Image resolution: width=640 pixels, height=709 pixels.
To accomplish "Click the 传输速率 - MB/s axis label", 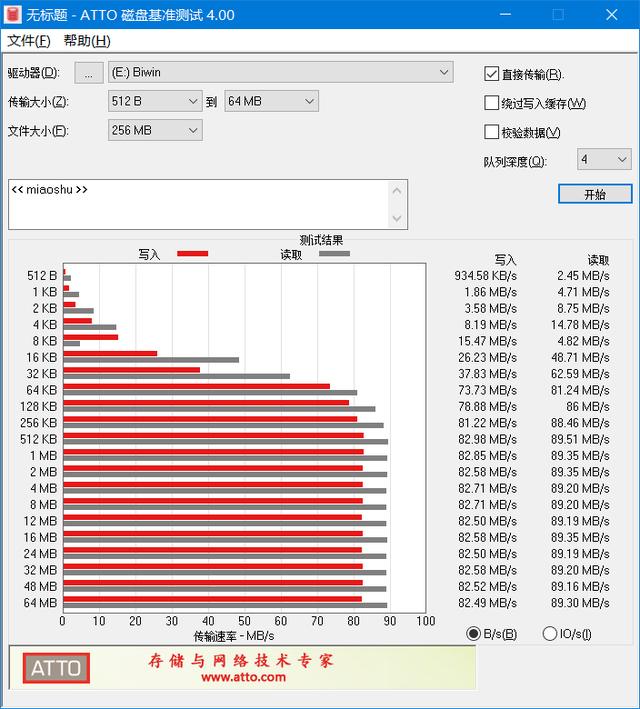I will (x=234, y=636).
